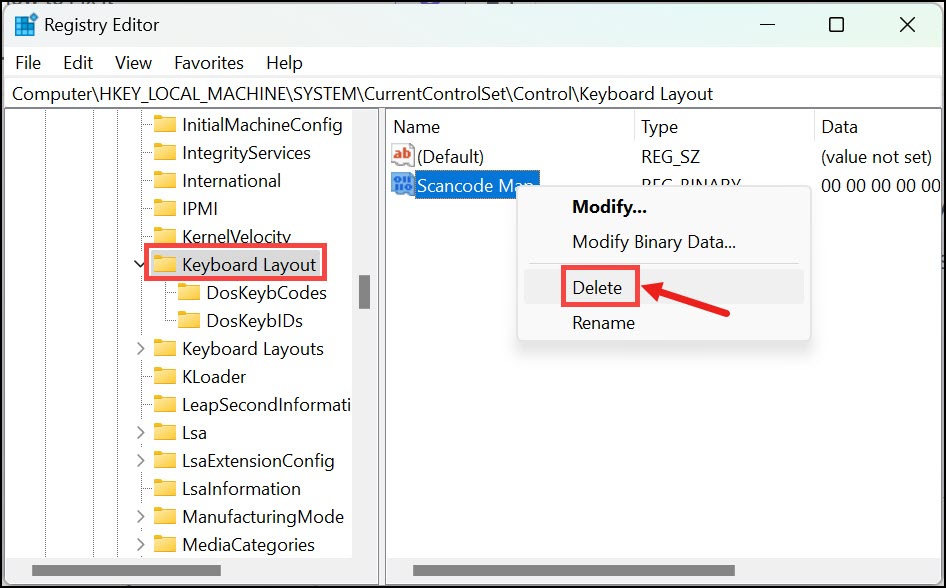Choose Modify... from the context menu

(664, 207)
